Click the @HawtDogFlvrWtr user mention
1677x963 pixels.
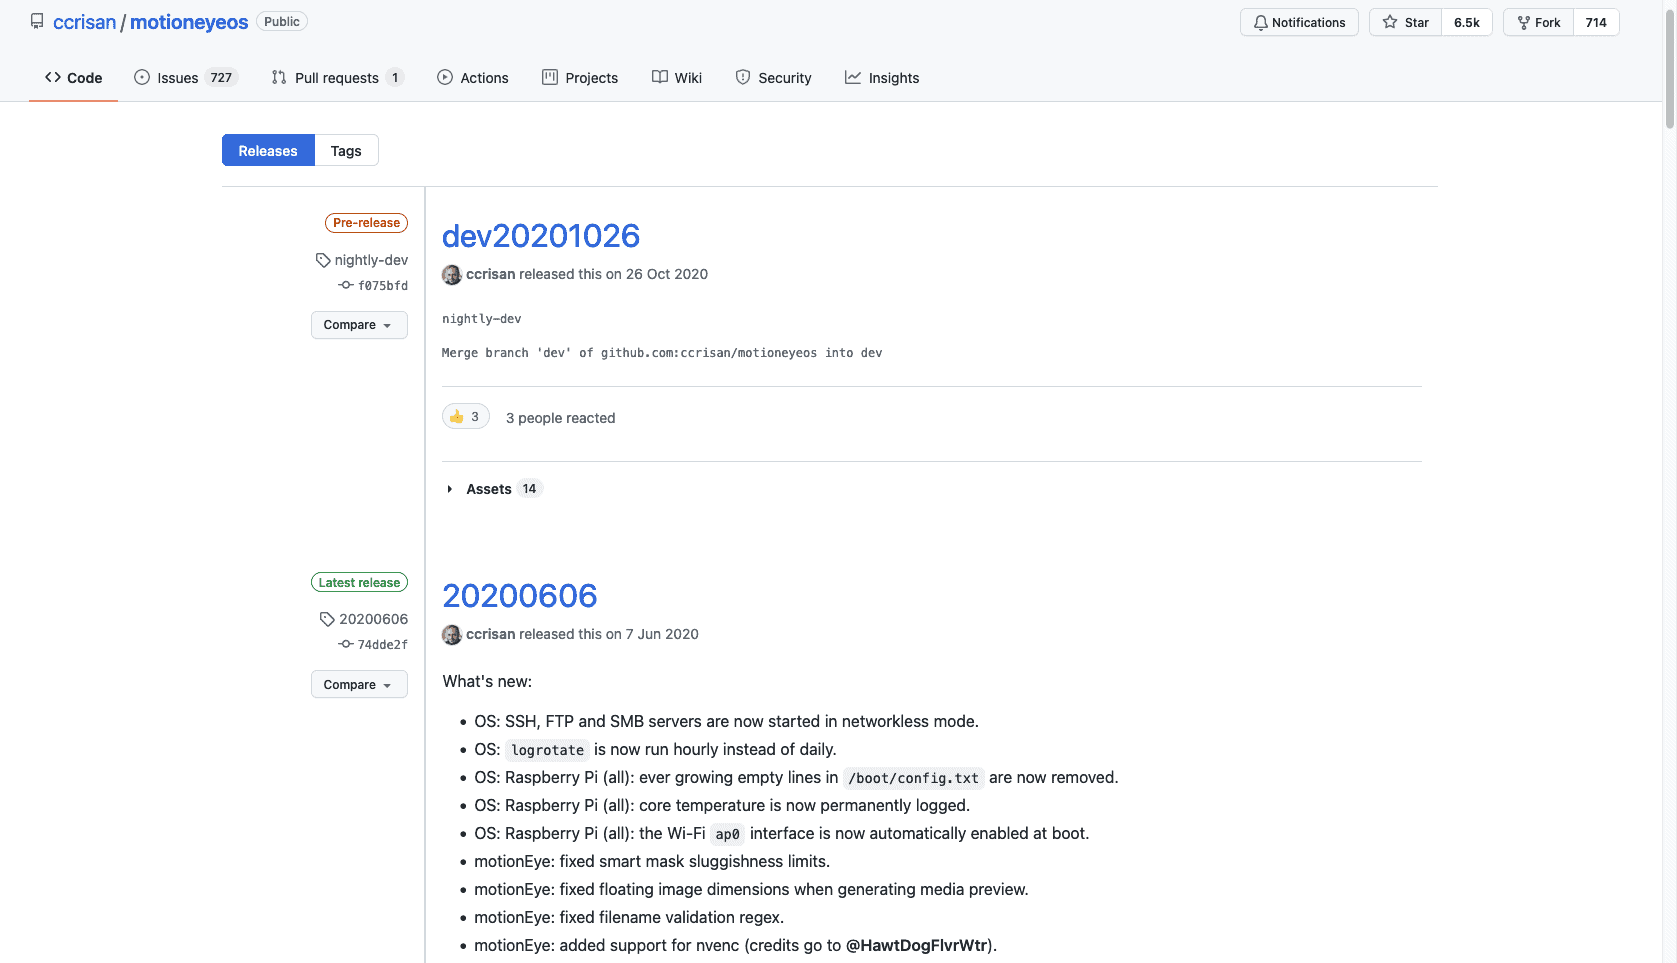(917, 945)
